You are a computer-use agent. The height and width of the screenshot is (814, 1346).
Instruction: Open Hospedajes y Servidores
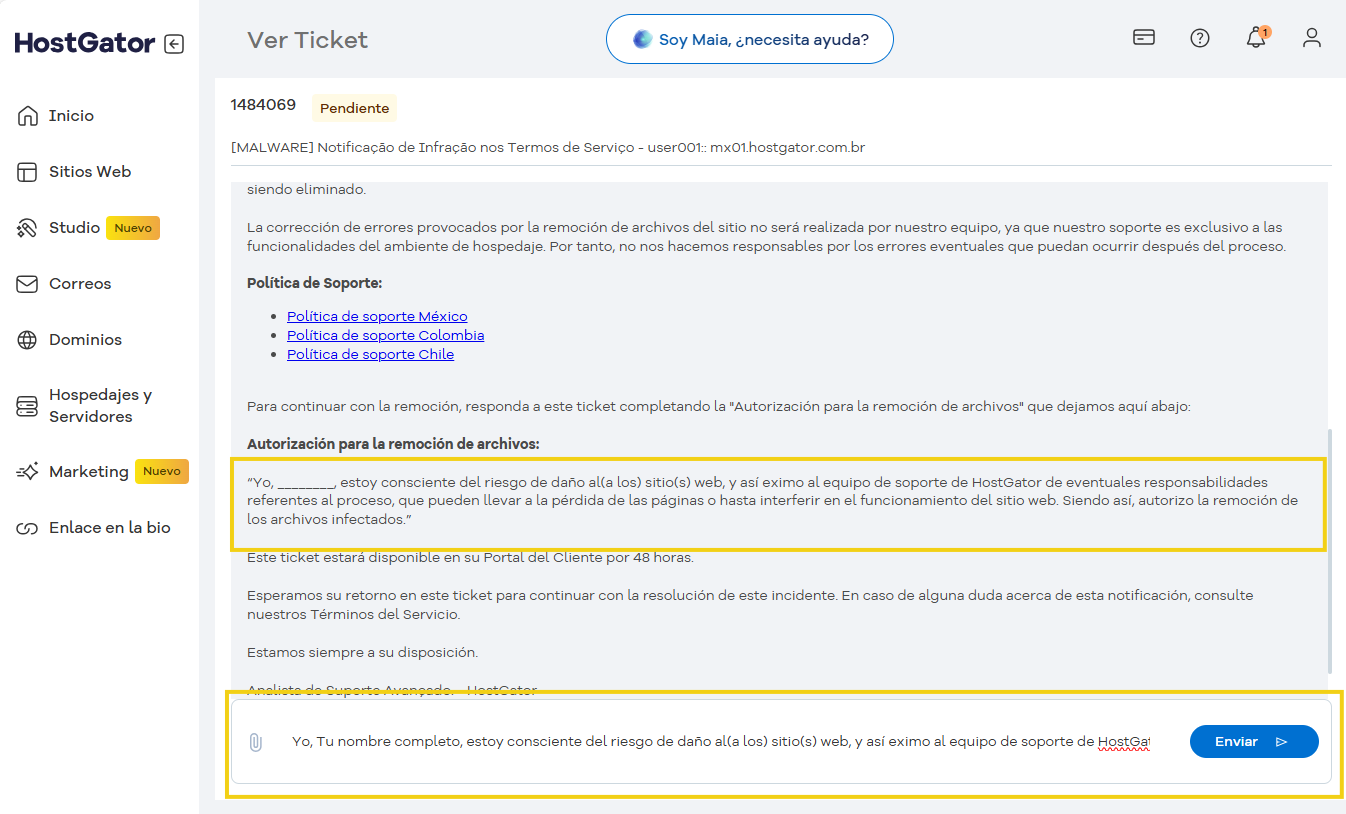click(100, 406)
